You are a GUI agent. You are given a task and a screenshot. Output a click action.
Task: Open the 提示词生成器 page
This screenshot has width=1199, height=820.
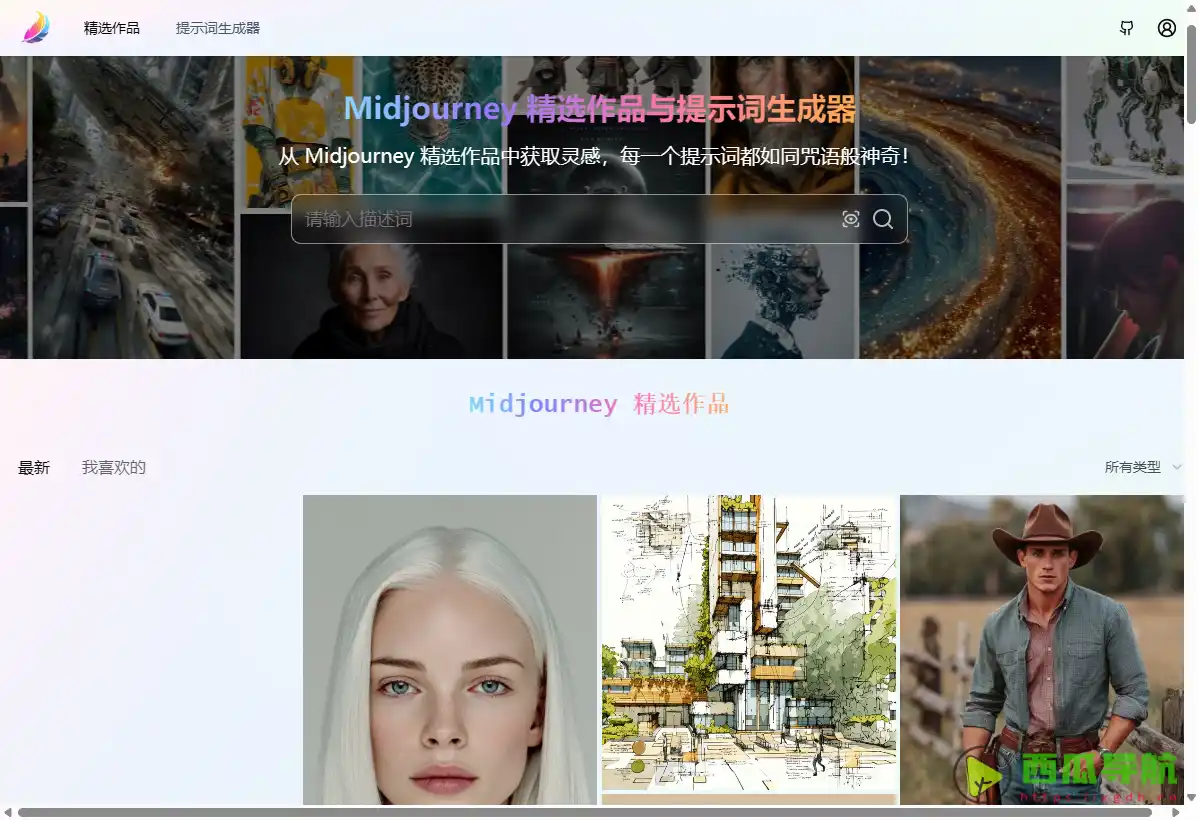[x=217, y=28]
